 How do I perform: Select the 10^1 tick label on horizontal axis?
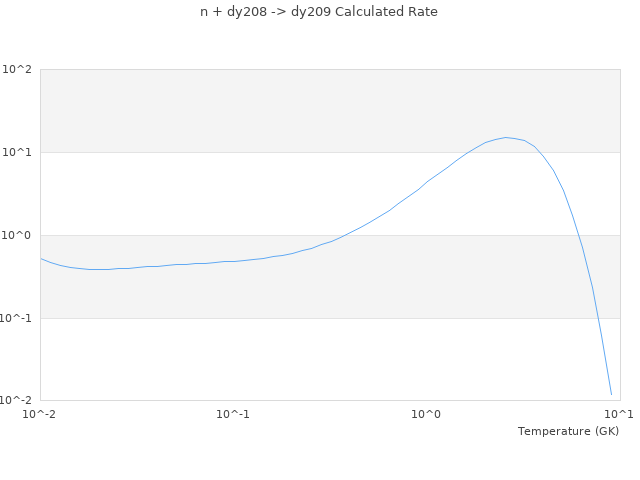coord(619,414)
